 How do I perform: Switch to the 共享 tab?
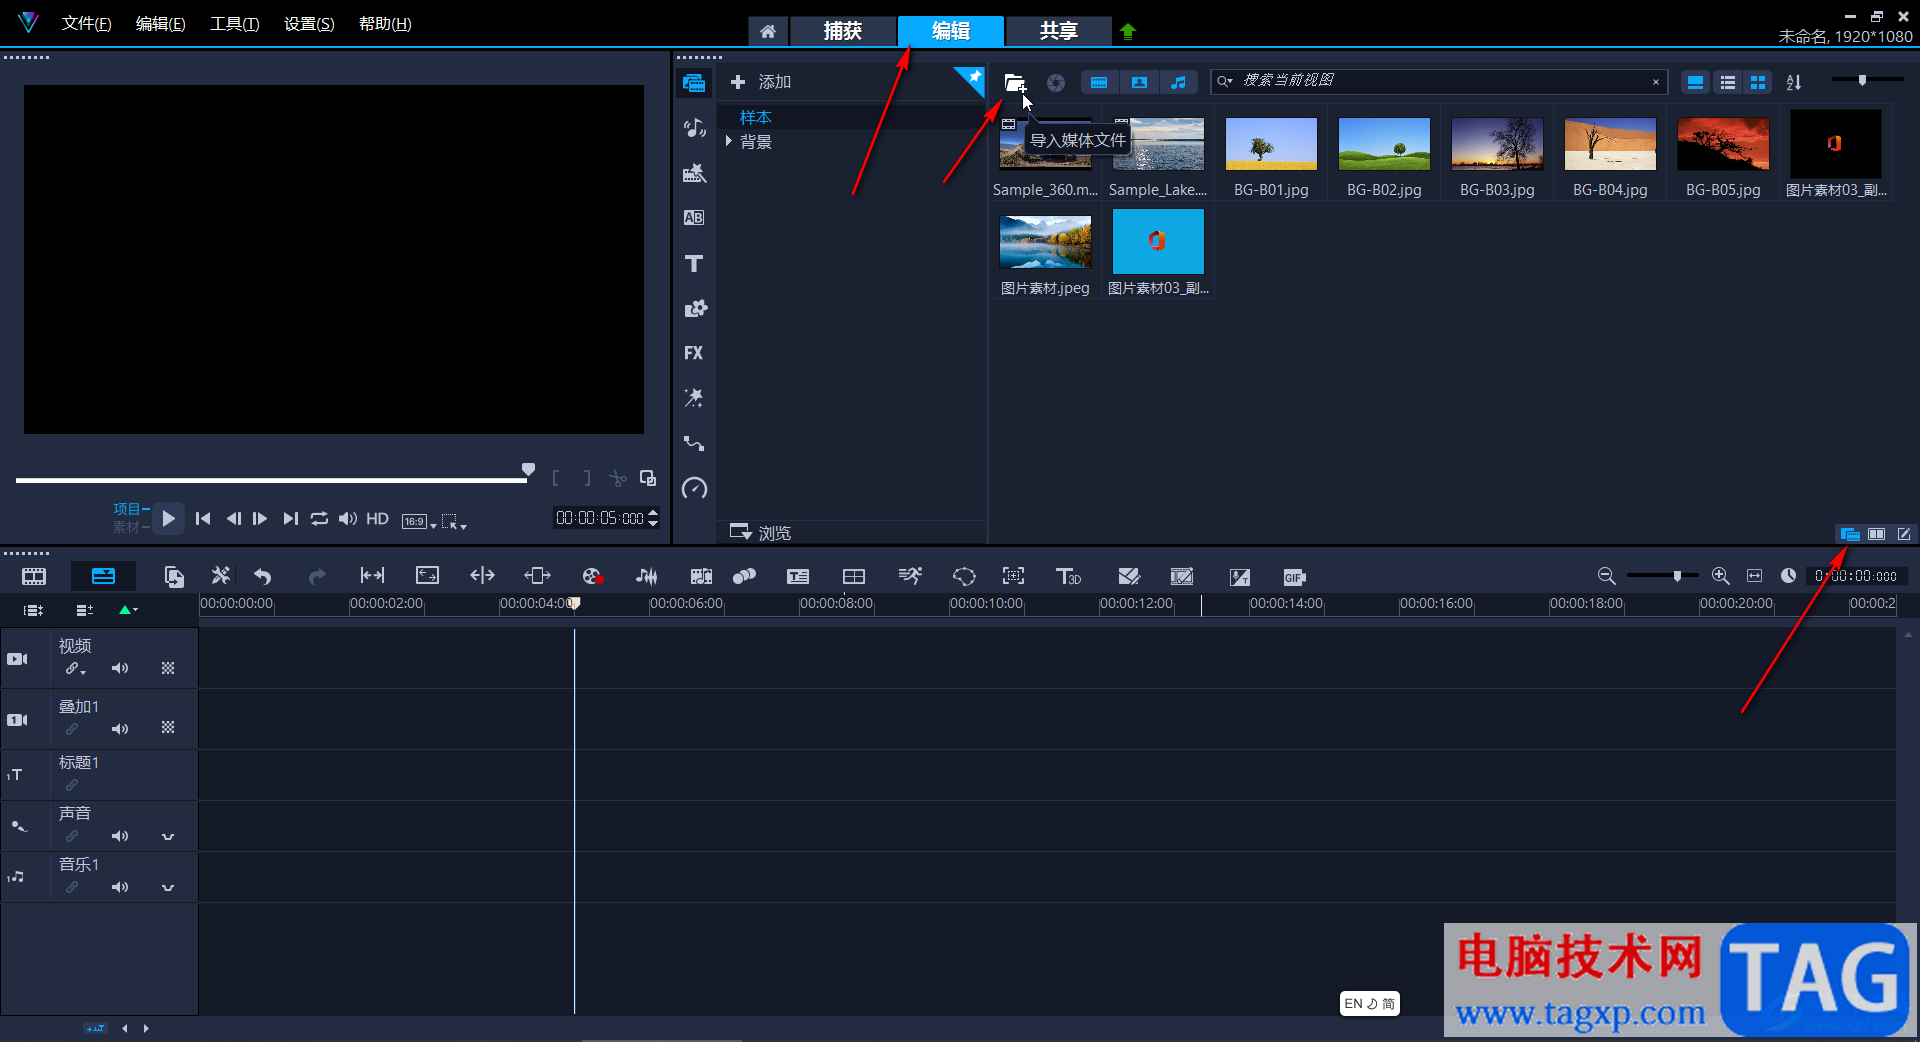(1058, 31)
